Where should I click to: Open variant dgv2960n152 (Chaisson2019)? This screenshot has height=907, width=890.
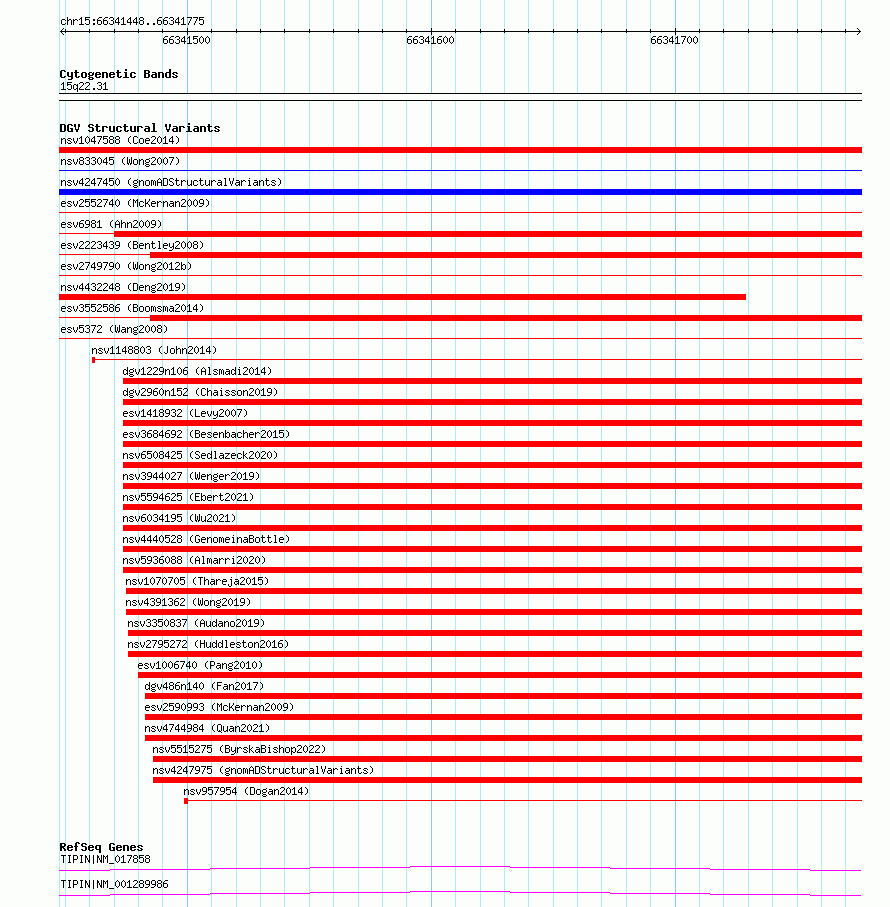click(200, 392)
